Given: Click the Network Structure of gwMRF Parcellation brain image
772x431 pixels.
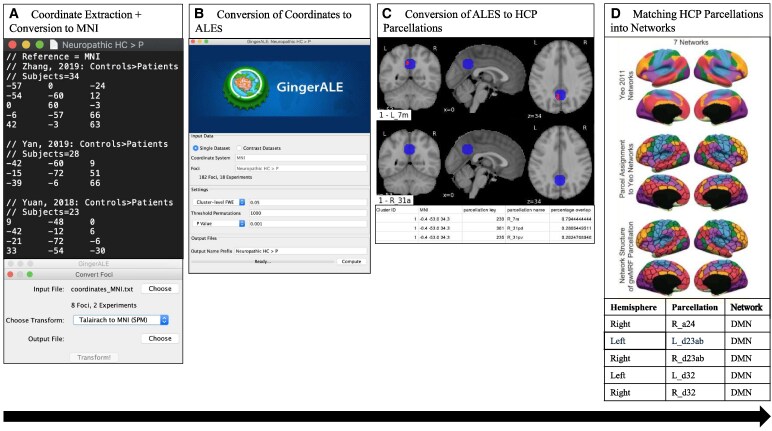Looking at the screenshot, I should (692, 257).
